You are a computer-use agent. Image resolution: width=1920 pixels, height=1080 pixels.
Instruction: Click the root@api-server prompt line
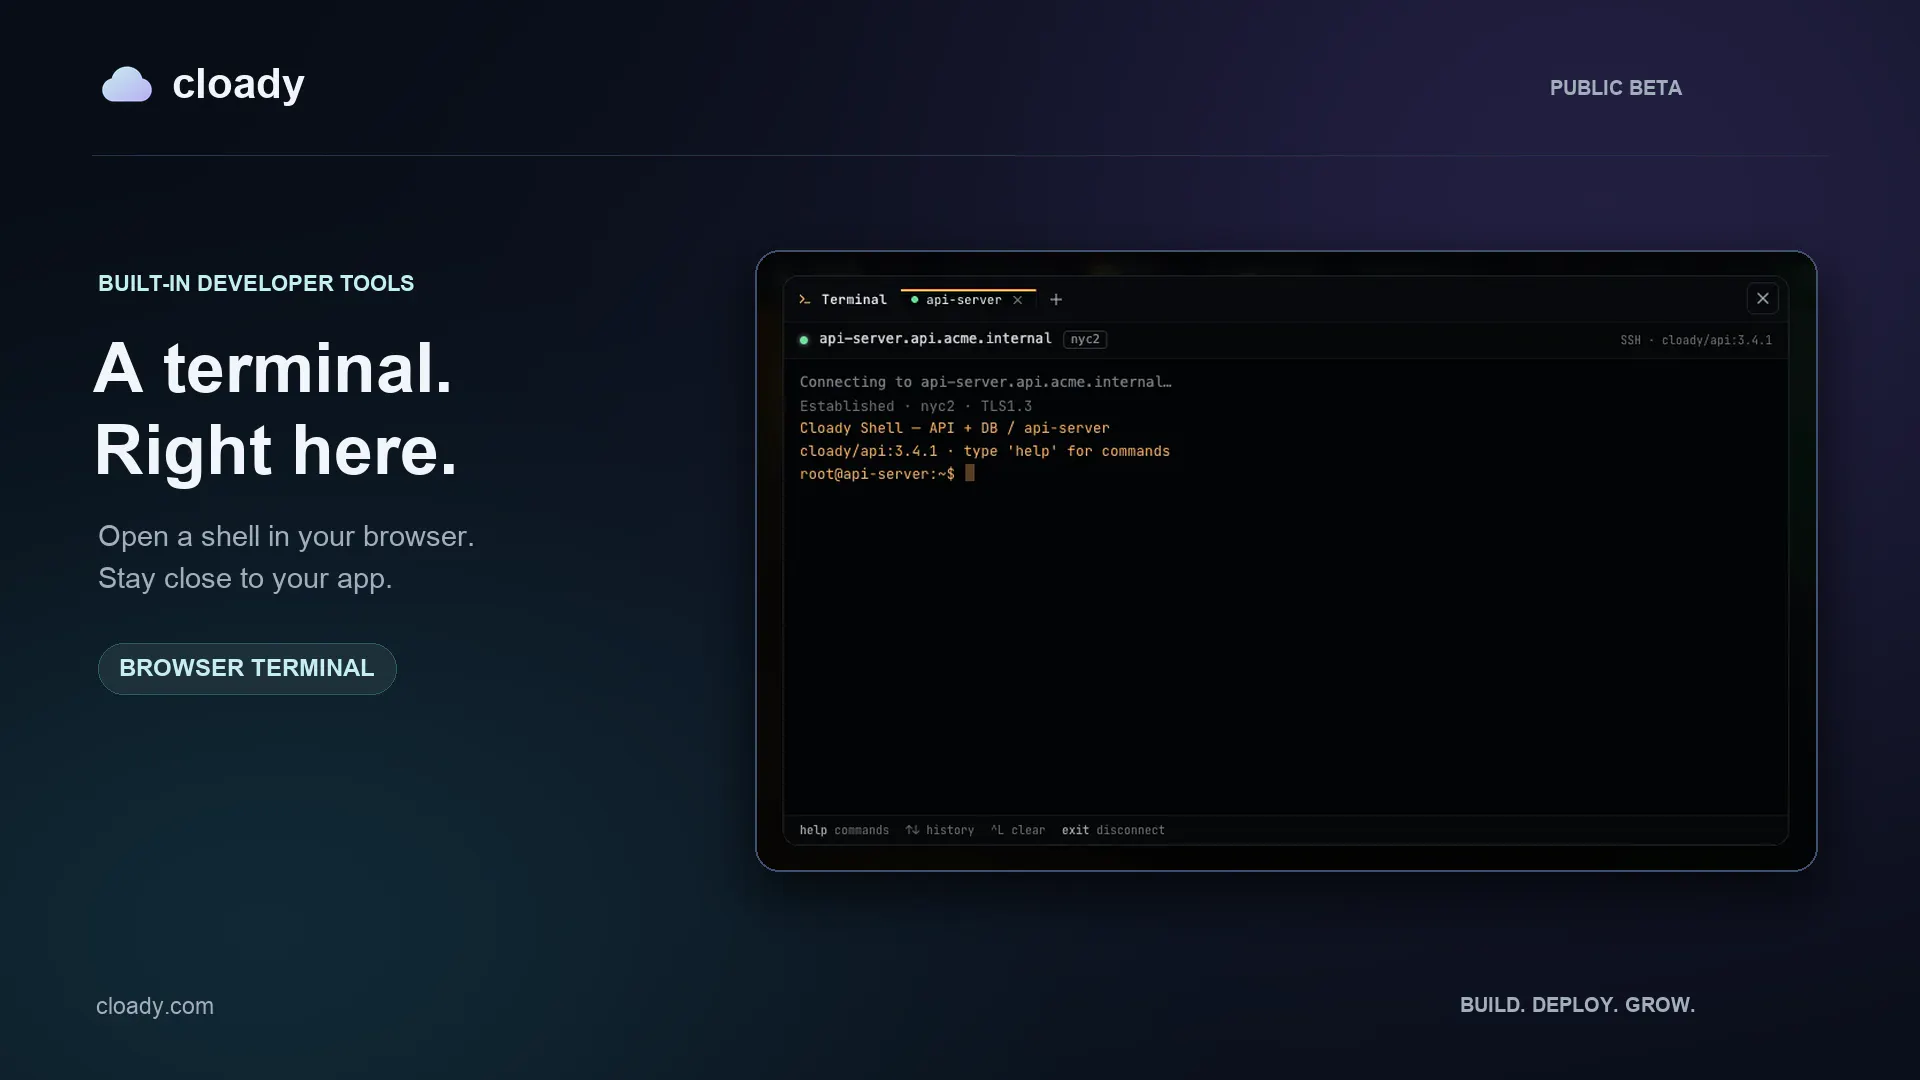coord(887,474)
